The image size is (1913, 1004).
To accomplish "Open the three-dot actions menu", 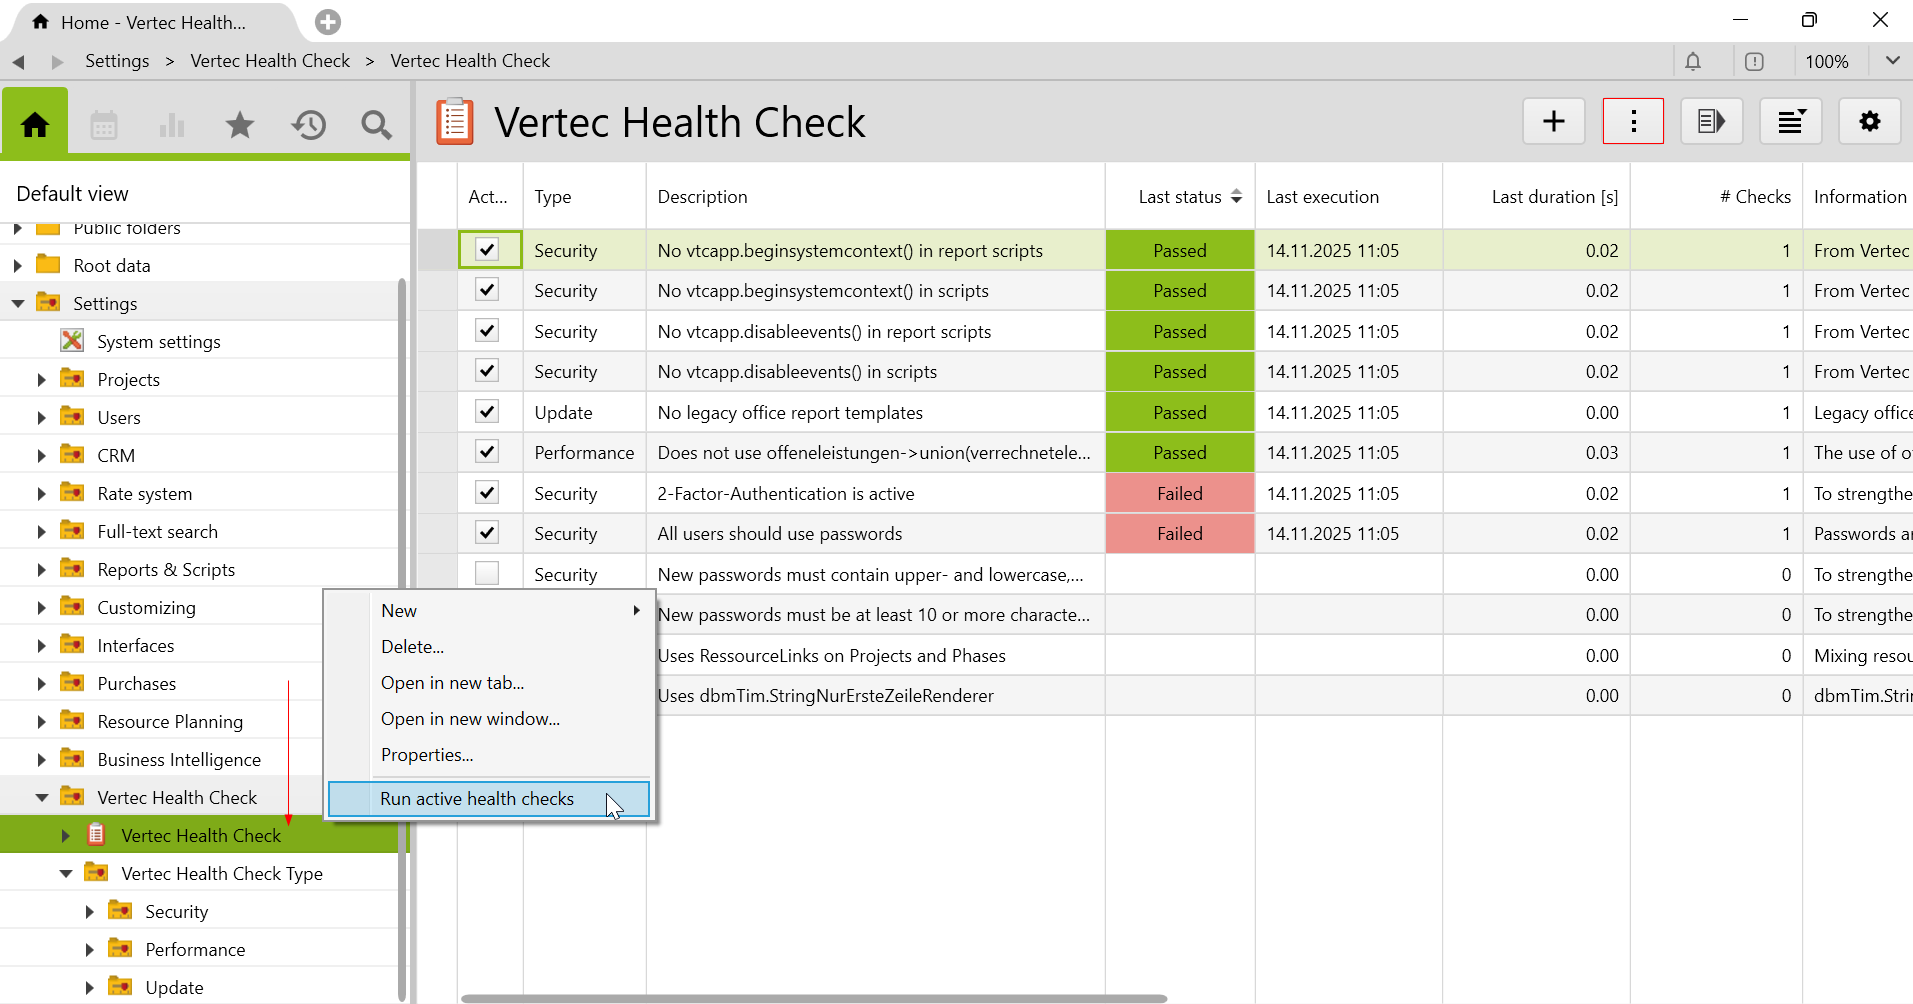I will (x=1633, y=122).
